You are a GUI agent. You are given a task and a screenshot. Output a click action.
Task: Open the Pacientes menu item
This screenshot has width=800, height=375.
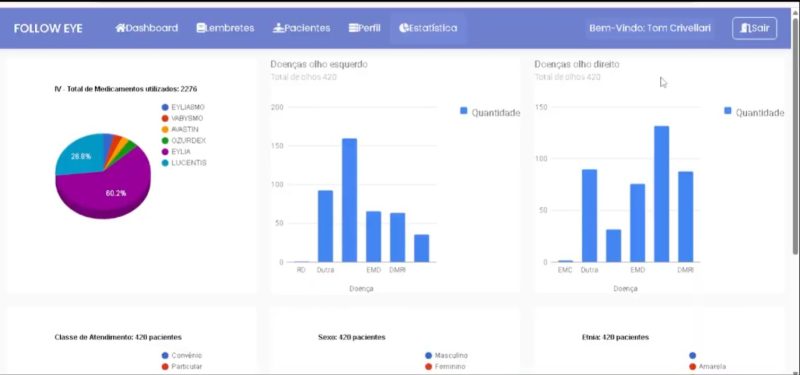click(x=302, y=28)
